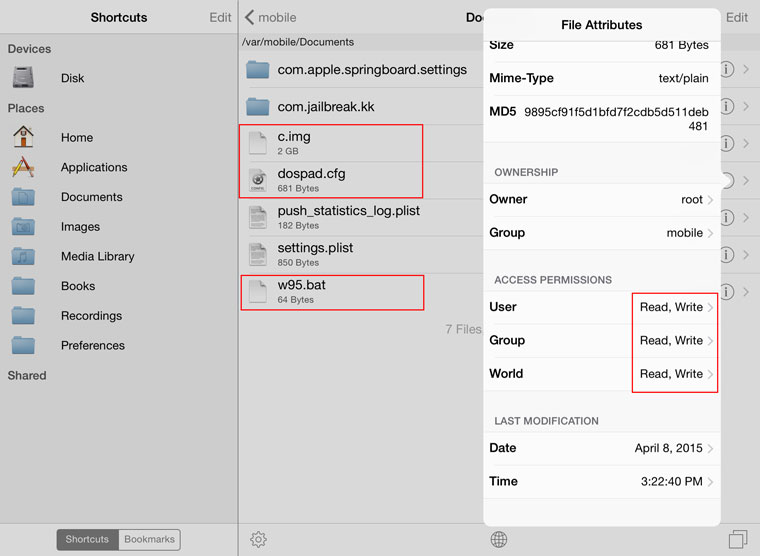Change the file Owner root

[602, 199]
